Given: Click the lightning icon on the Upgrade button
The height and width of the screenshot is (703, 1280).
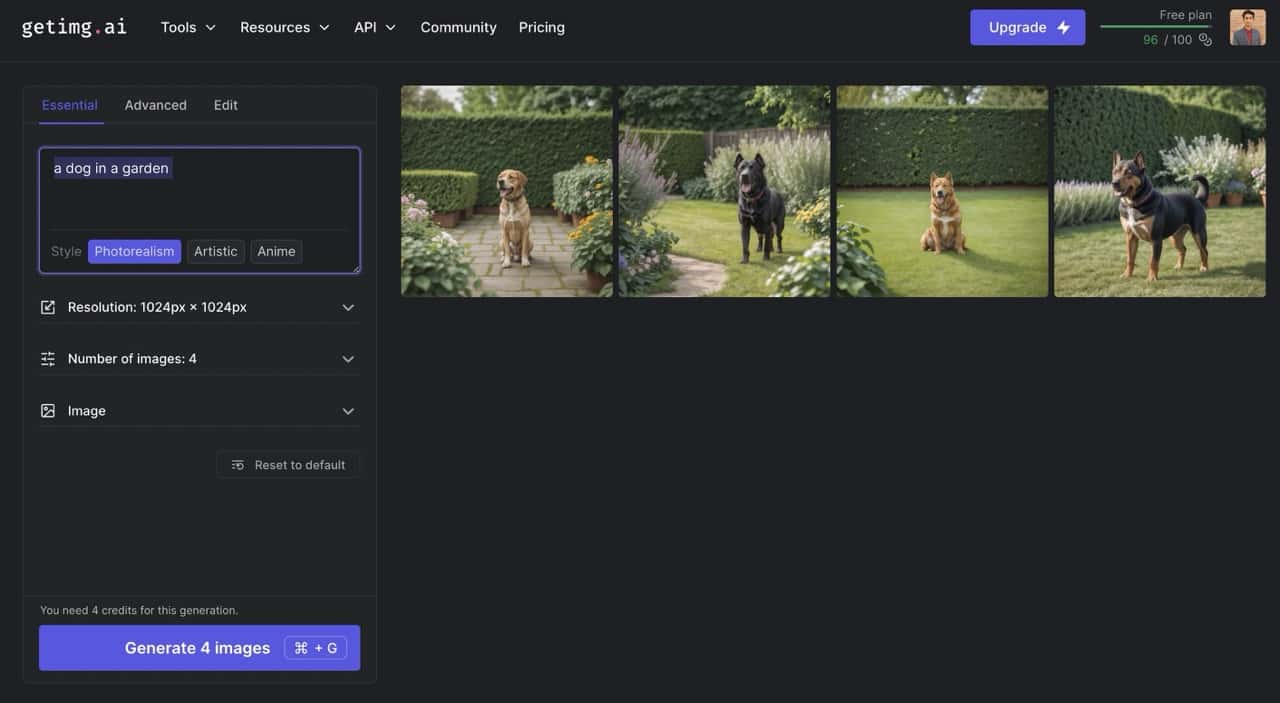Looking at the screenshot, I should [x=1062, y=27].
